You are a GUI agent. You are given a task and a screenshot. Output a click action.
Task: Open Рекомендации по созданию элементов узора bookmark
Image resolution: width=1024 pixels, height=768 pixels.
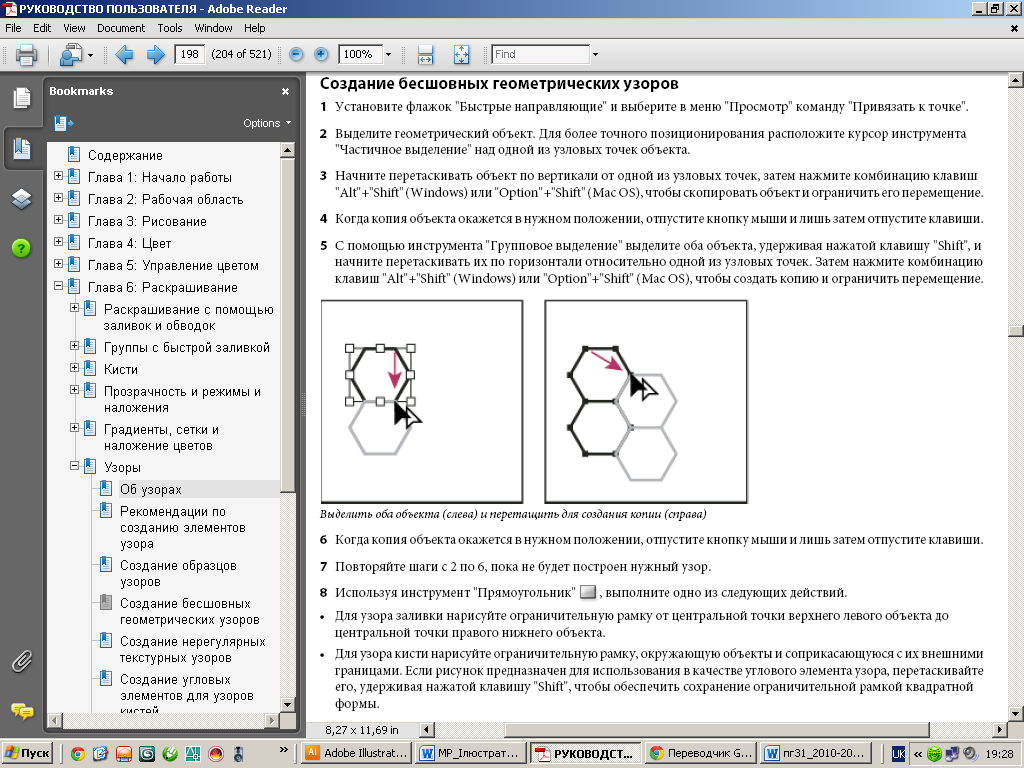[183, 527]
